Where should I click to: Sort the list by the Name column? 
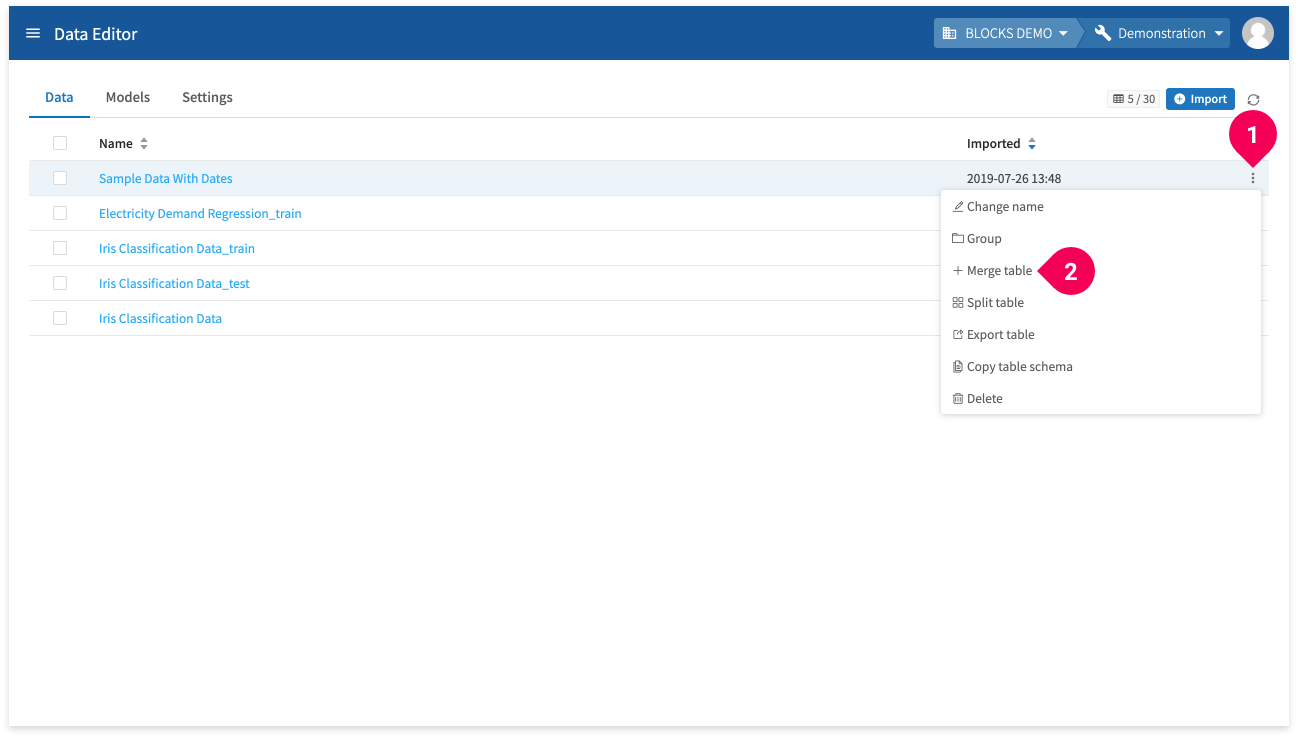click(123, 144)
